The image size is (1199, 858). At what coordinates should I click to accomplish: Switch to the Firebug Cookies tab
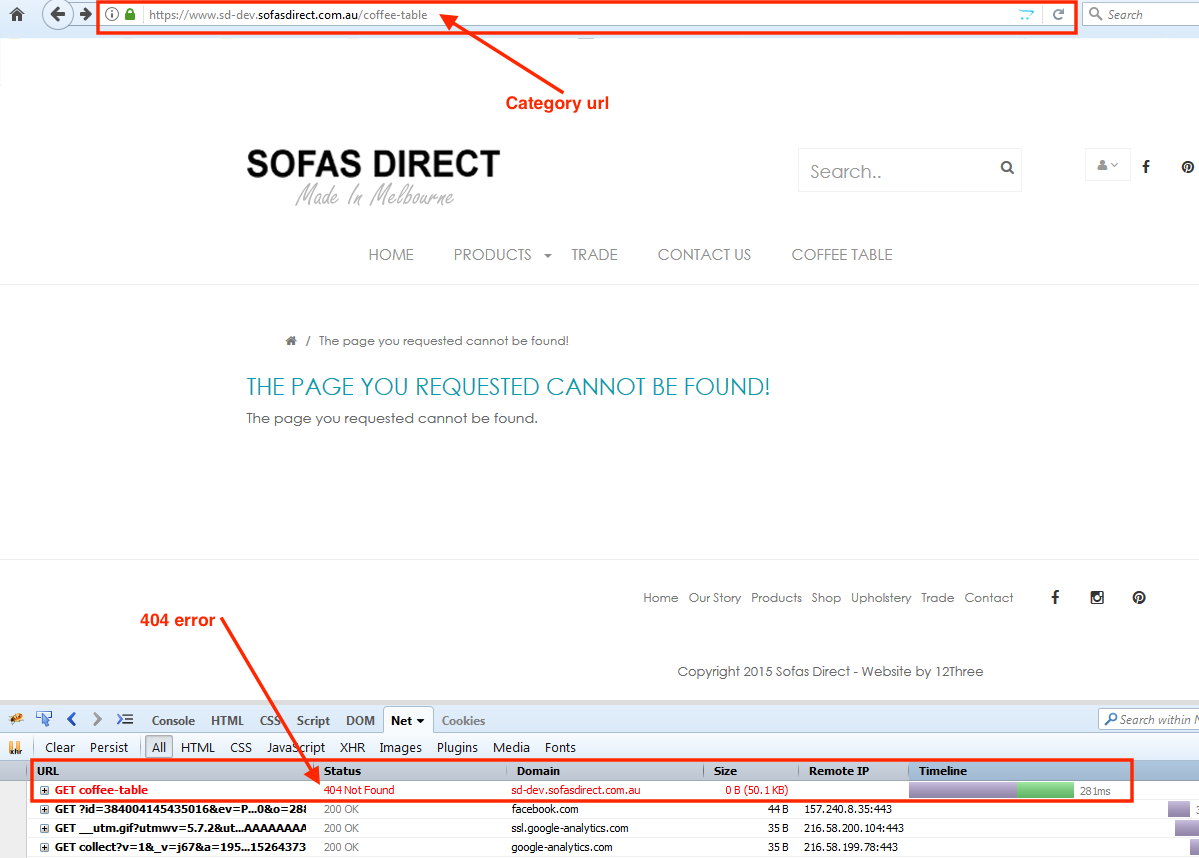point(463,720)
